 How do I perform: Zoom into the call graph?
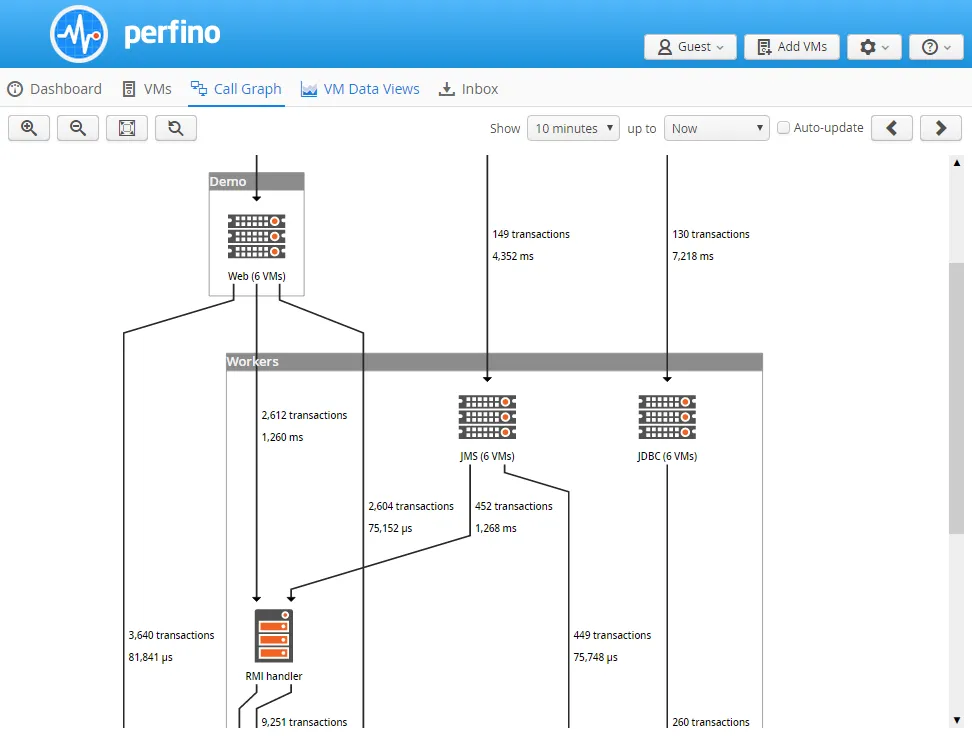point(28,127)
